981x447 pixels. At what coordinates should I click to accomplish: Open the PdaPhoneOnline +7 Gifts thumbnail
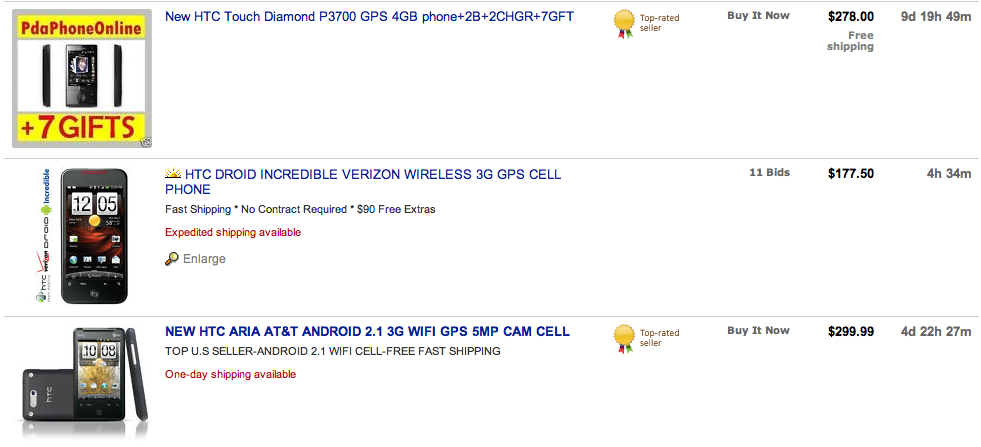pos(82,78)
